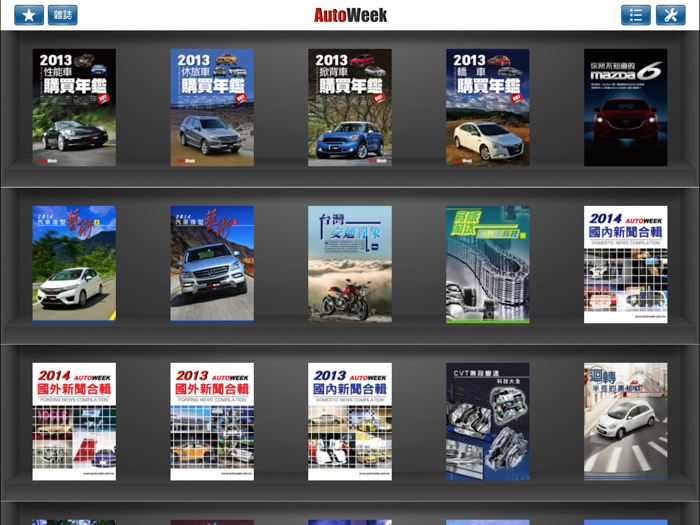Screen dimensions: 700x525
Task: Open the wrench settings tools icon
Action: tap(671, 15)
